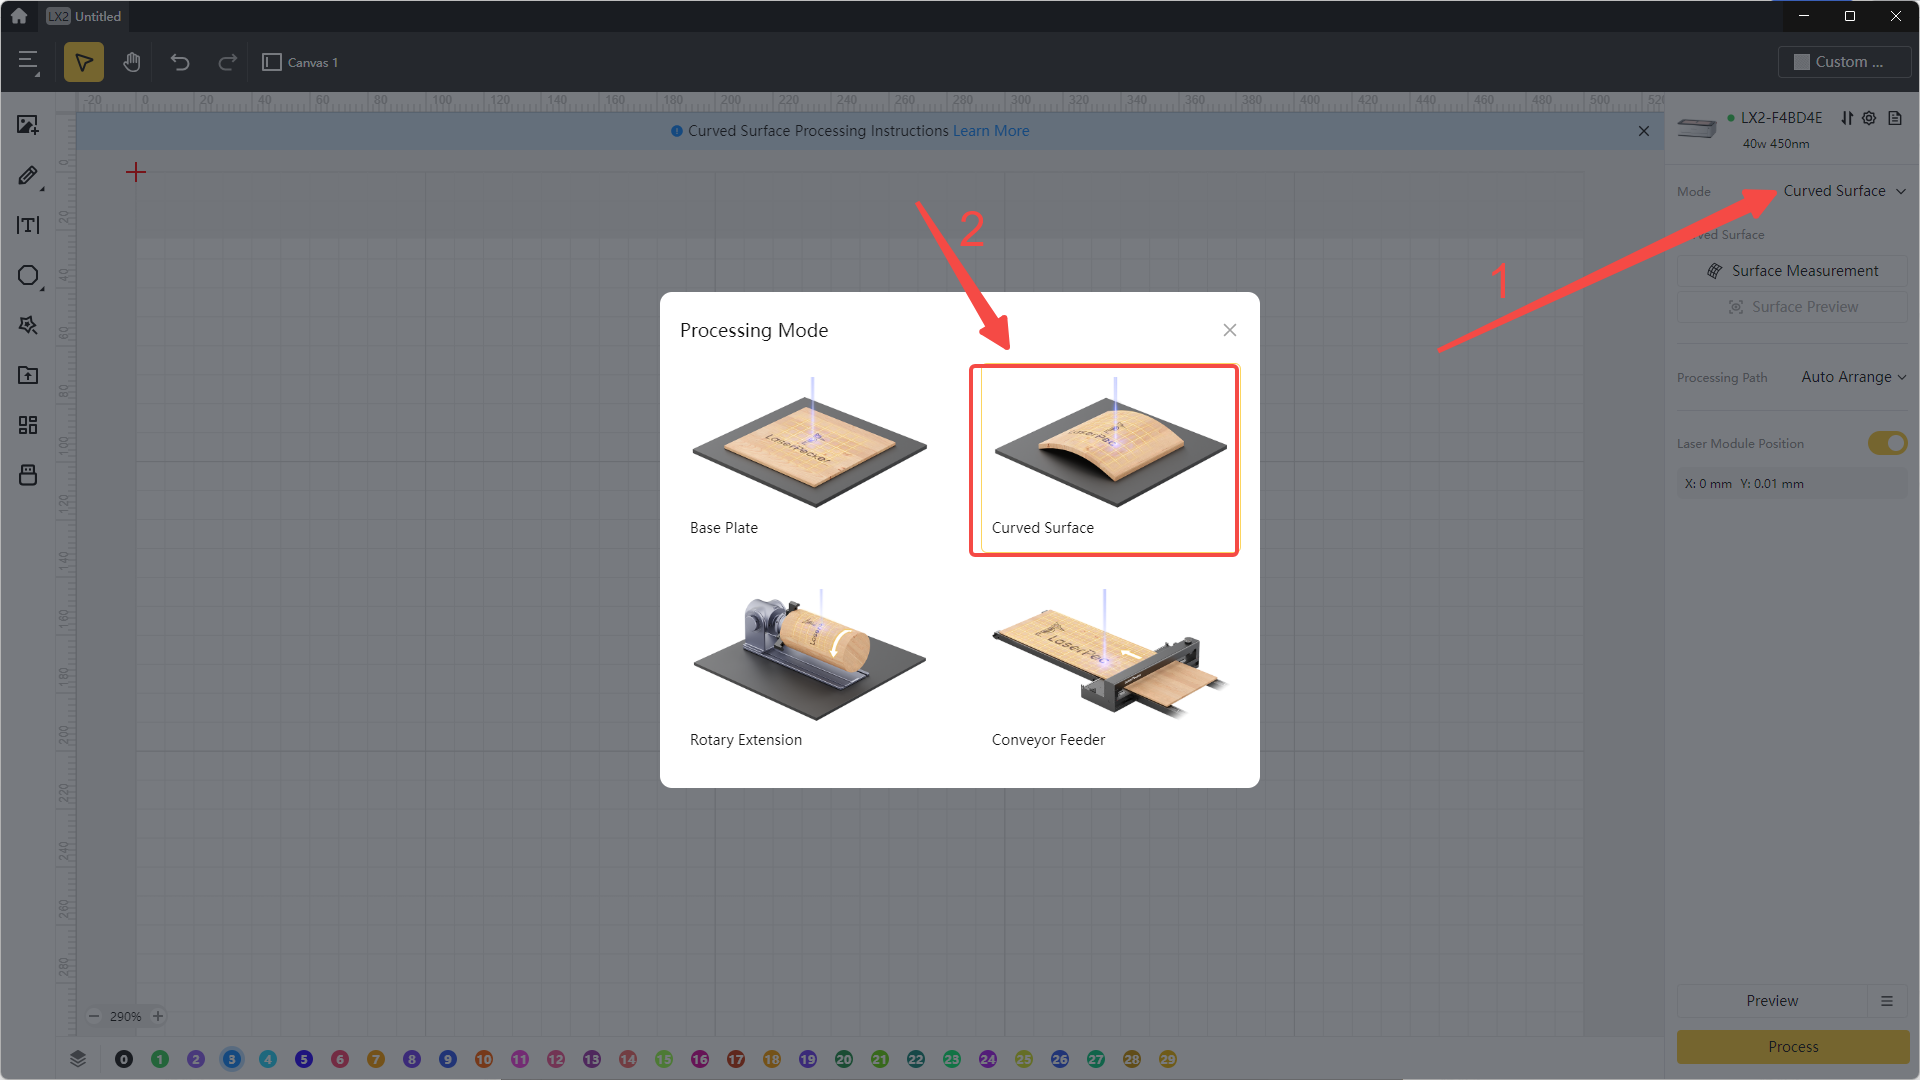
Task: Open the layers stack icon
Action: (78, 1059)
